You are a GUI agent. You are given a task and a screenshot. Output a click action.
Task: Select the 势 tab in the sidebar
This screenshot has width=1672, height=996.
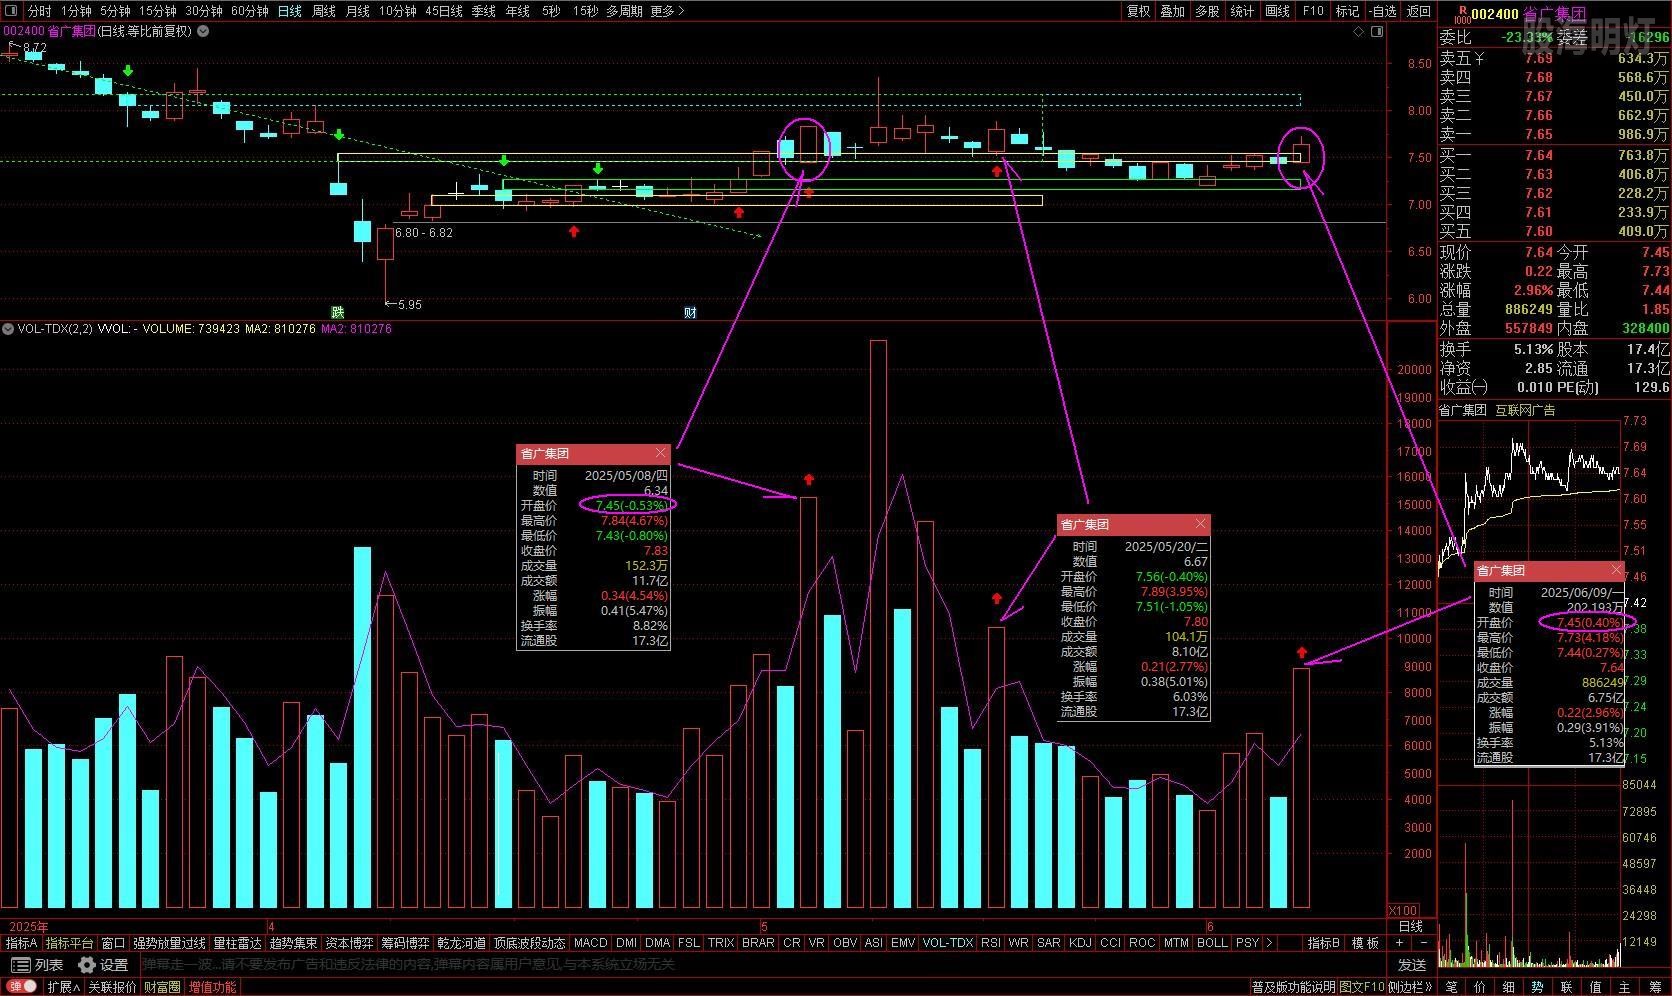(1537, 987)
